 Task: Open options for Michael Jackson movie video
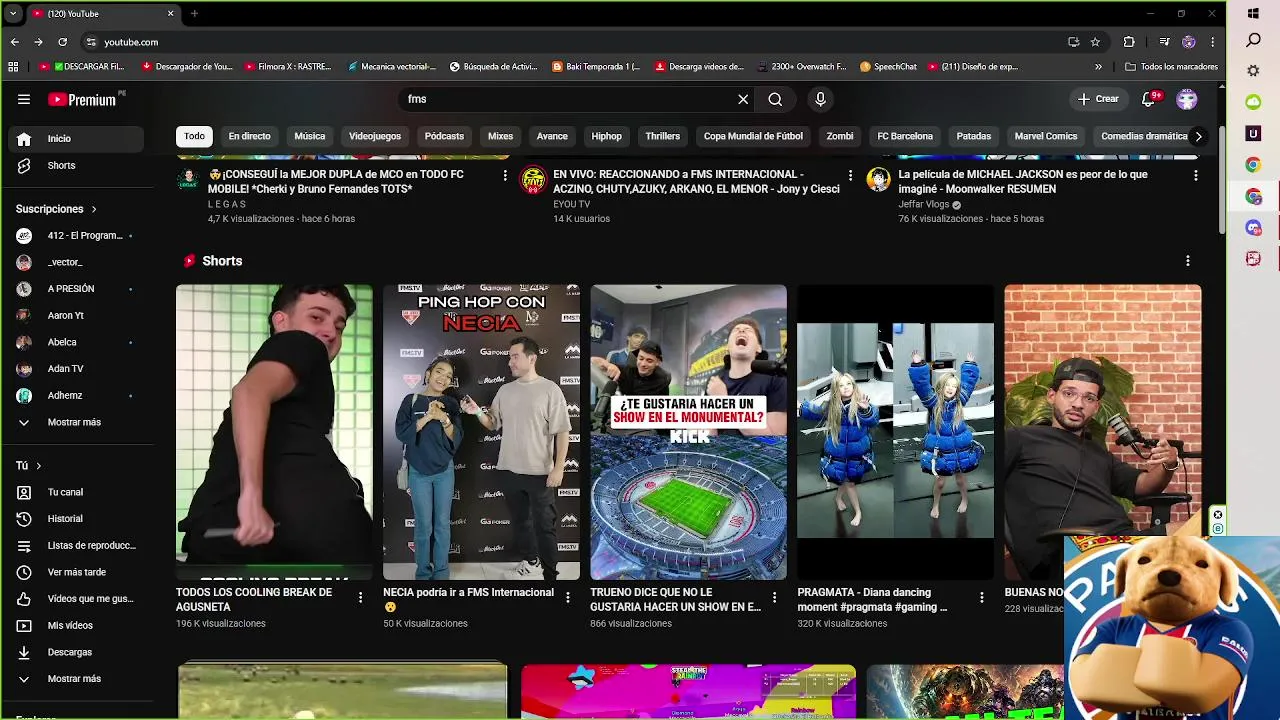1196,176
